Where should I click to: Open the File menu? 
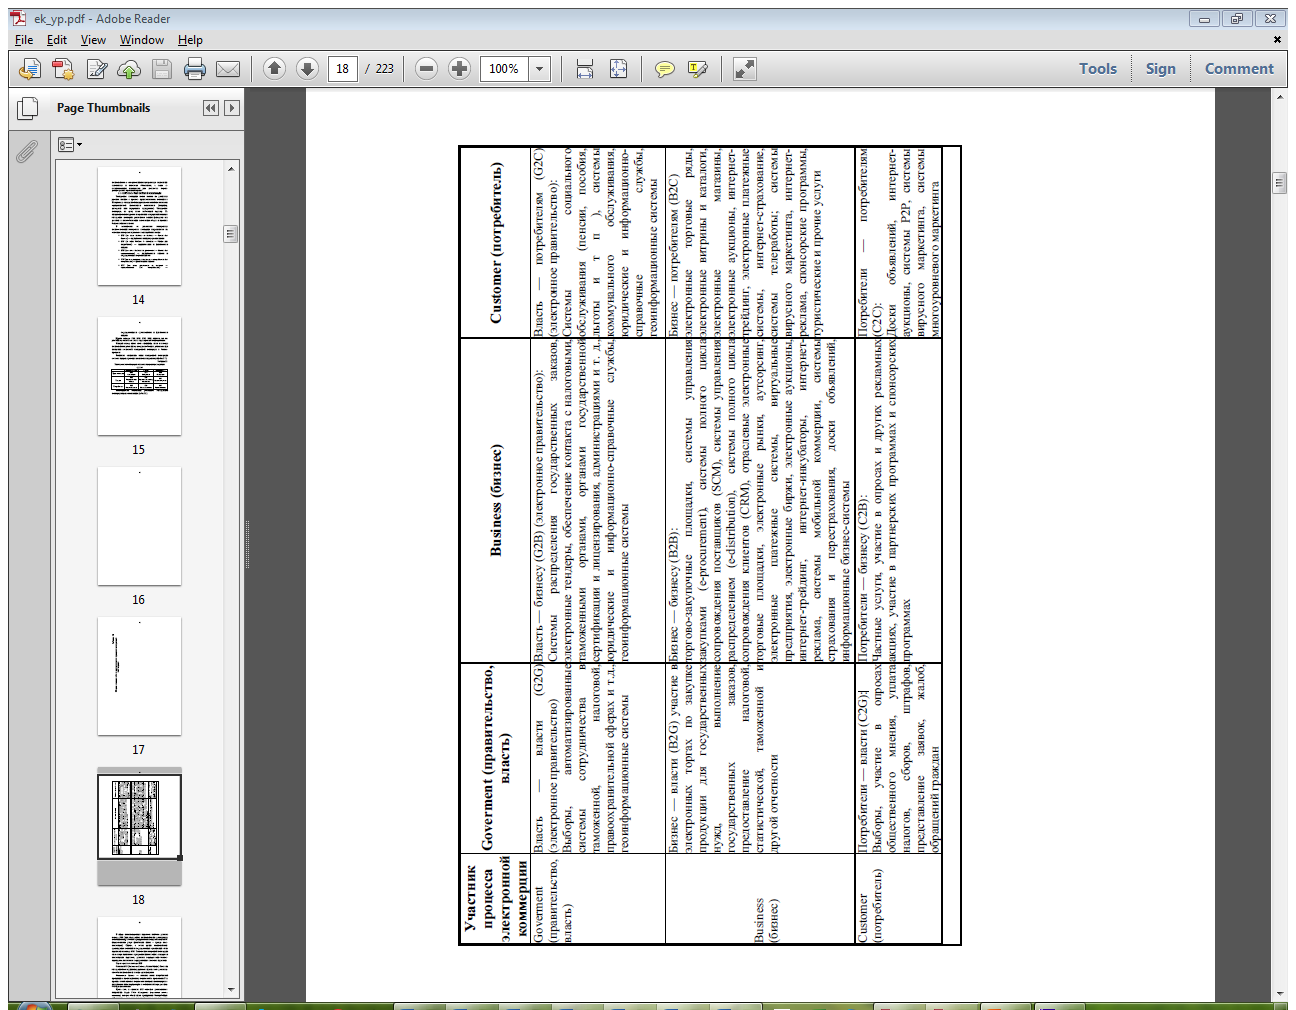pos(24,40)
